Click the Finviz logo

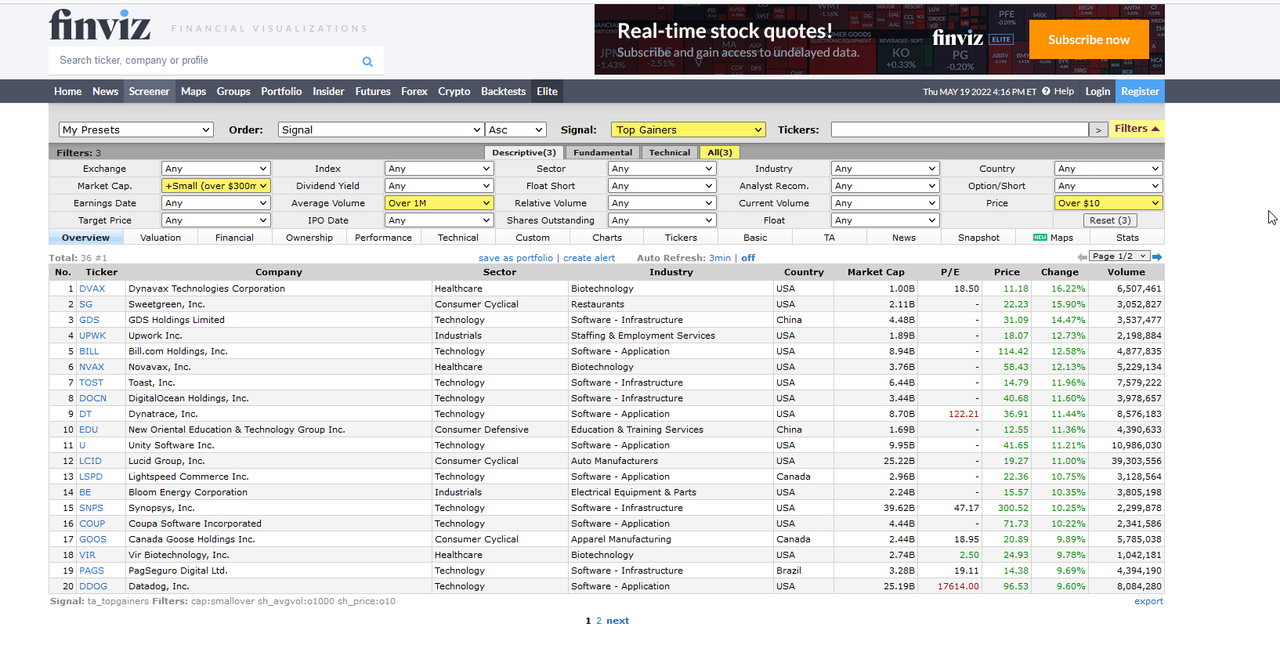(100, 24)
